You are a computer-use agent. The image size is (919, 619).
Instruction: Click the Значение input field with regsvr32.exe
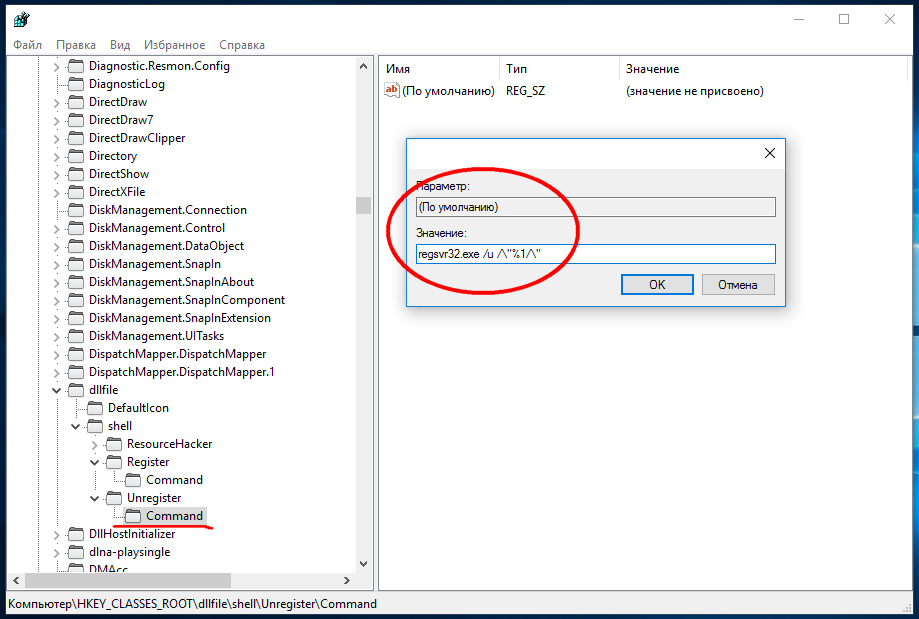(595, 254)
